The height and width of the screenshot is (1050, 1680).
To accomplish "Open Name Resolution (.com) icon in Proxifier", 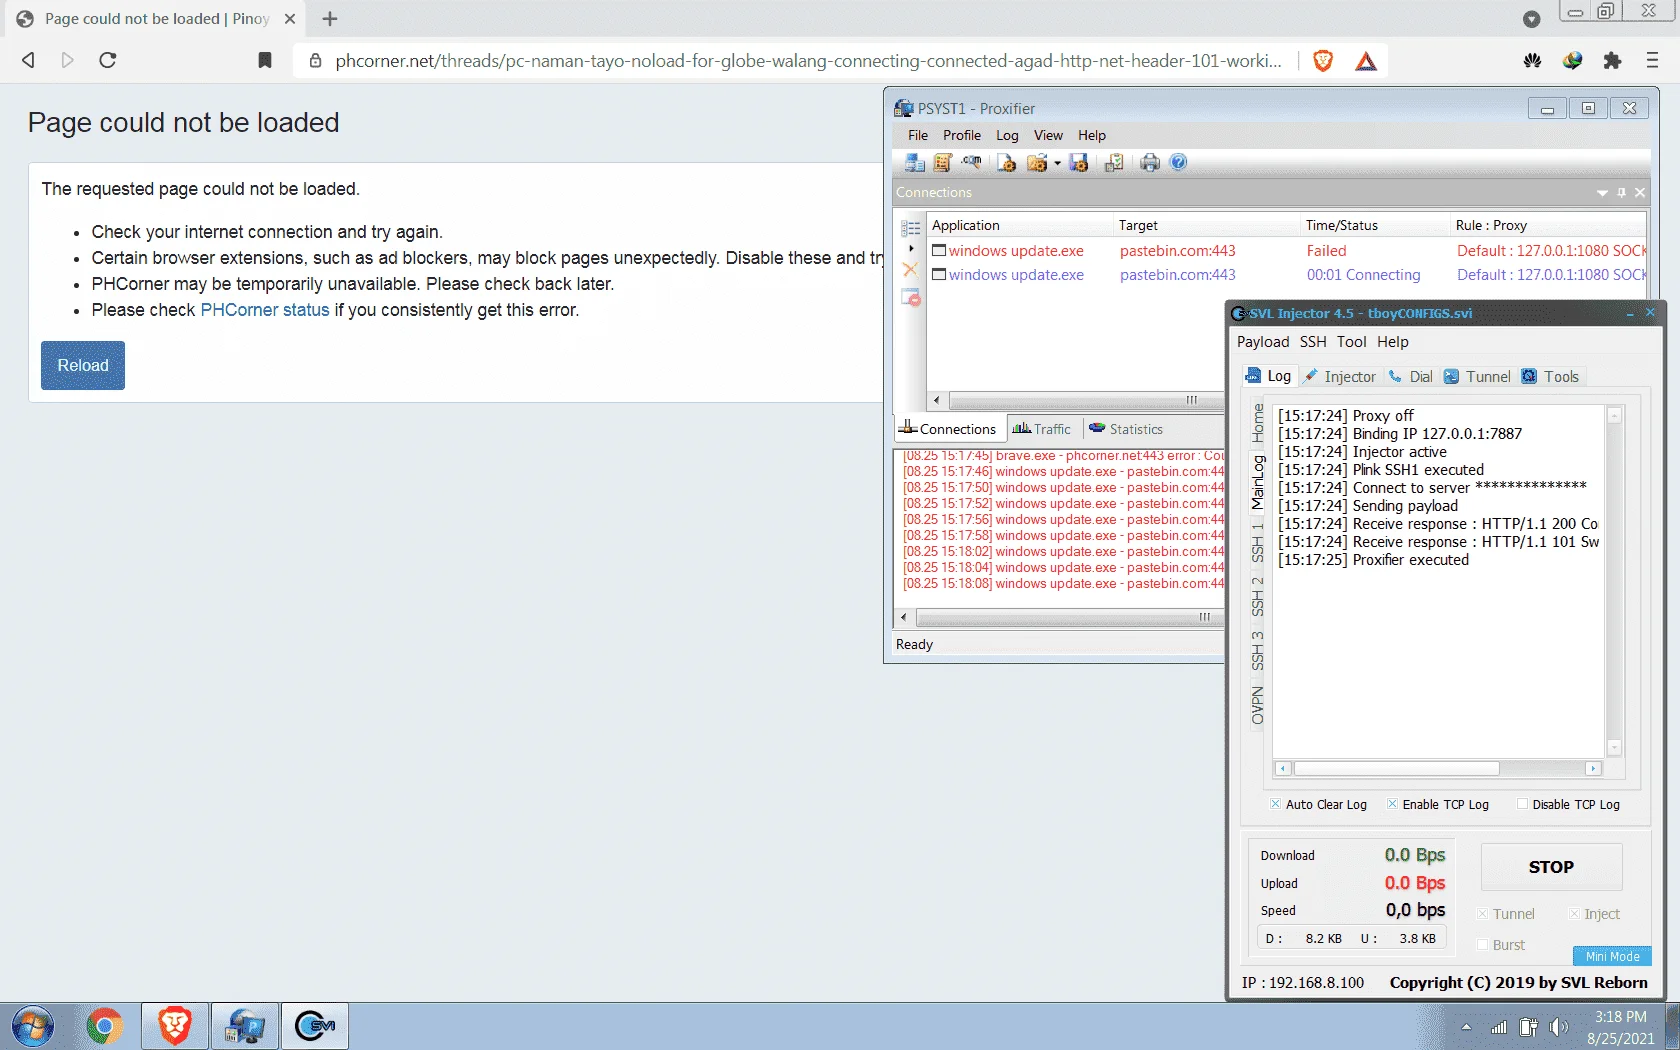I will point(971,163).
